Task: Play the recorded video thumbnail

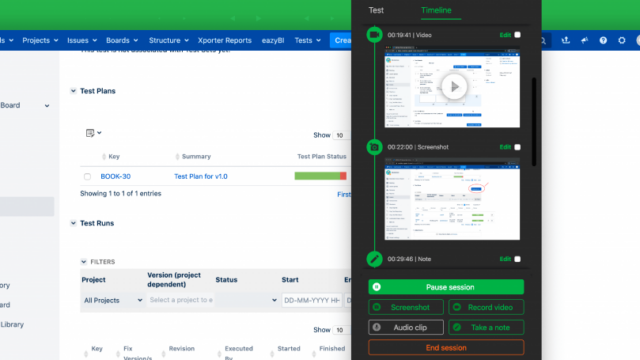Action: [x=454, y=87]
